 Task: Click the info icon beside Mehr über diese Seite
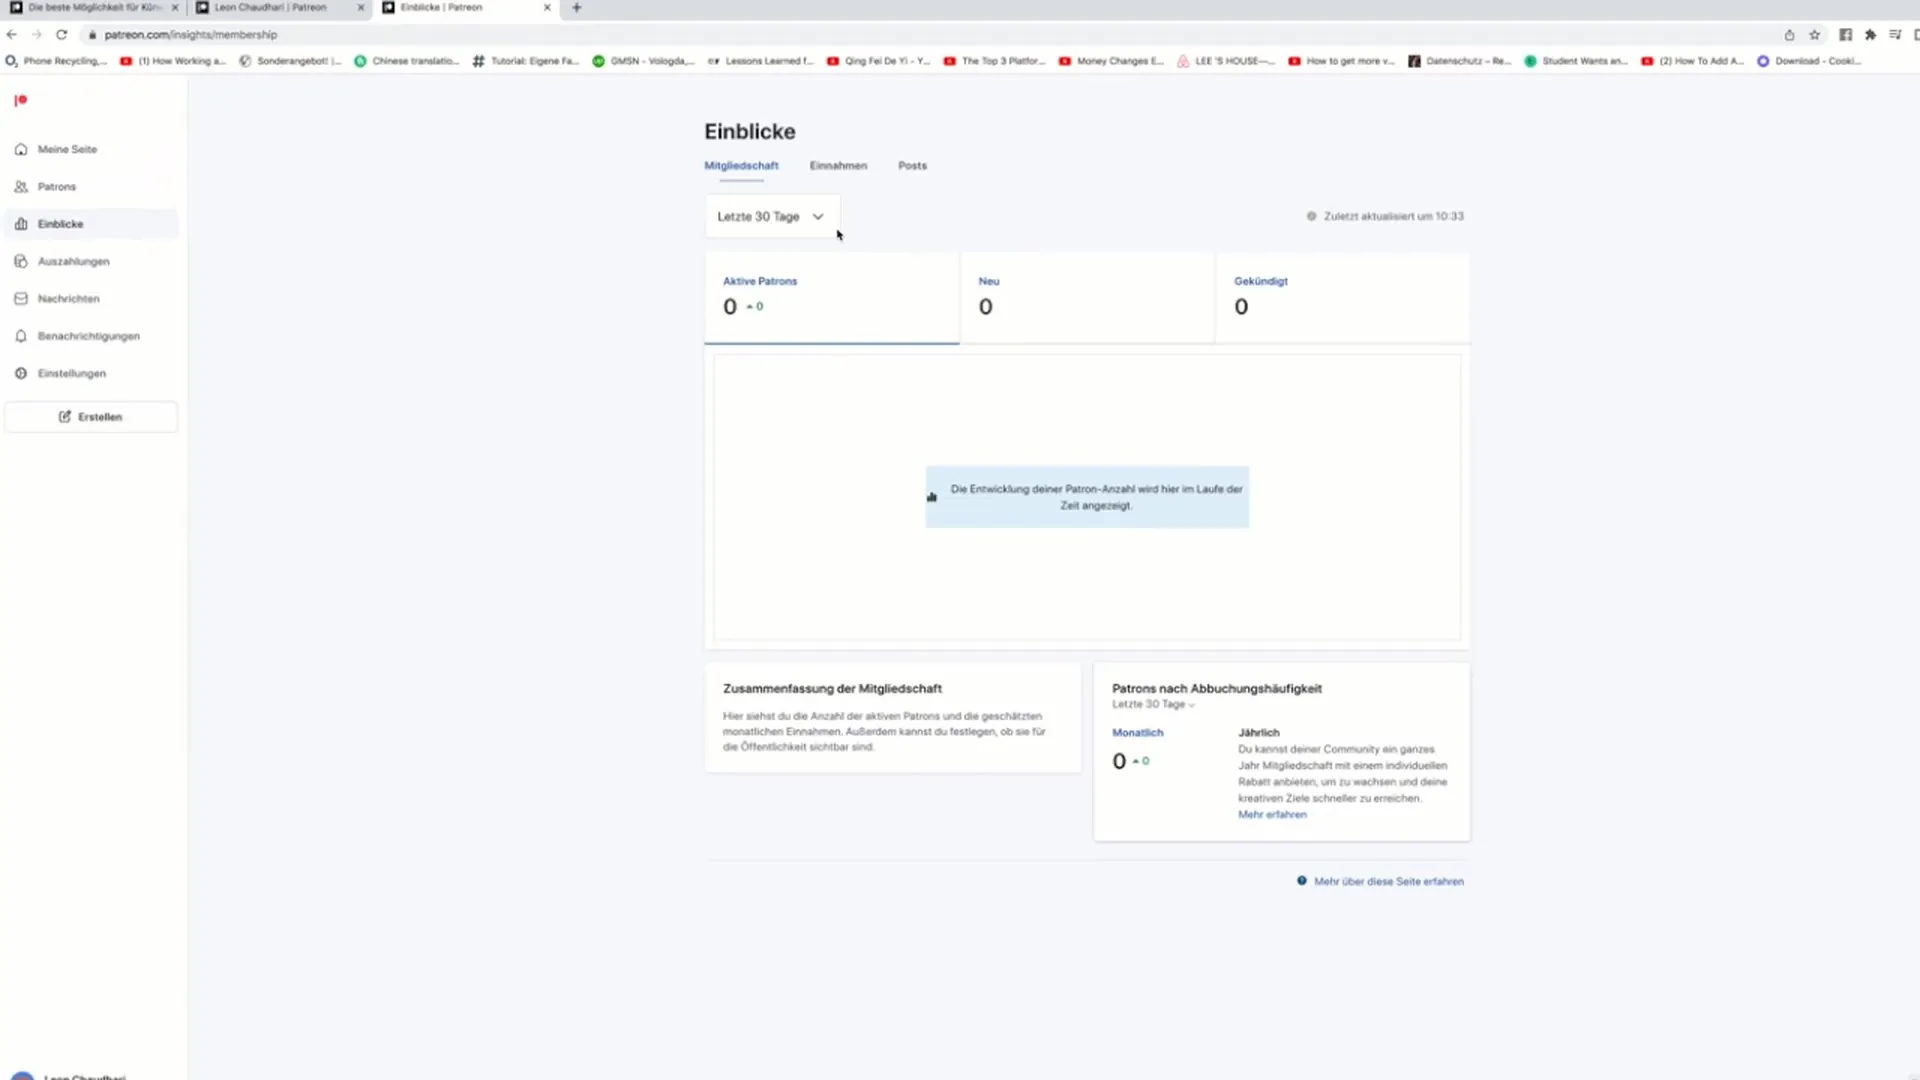(x=1302, y=881)
